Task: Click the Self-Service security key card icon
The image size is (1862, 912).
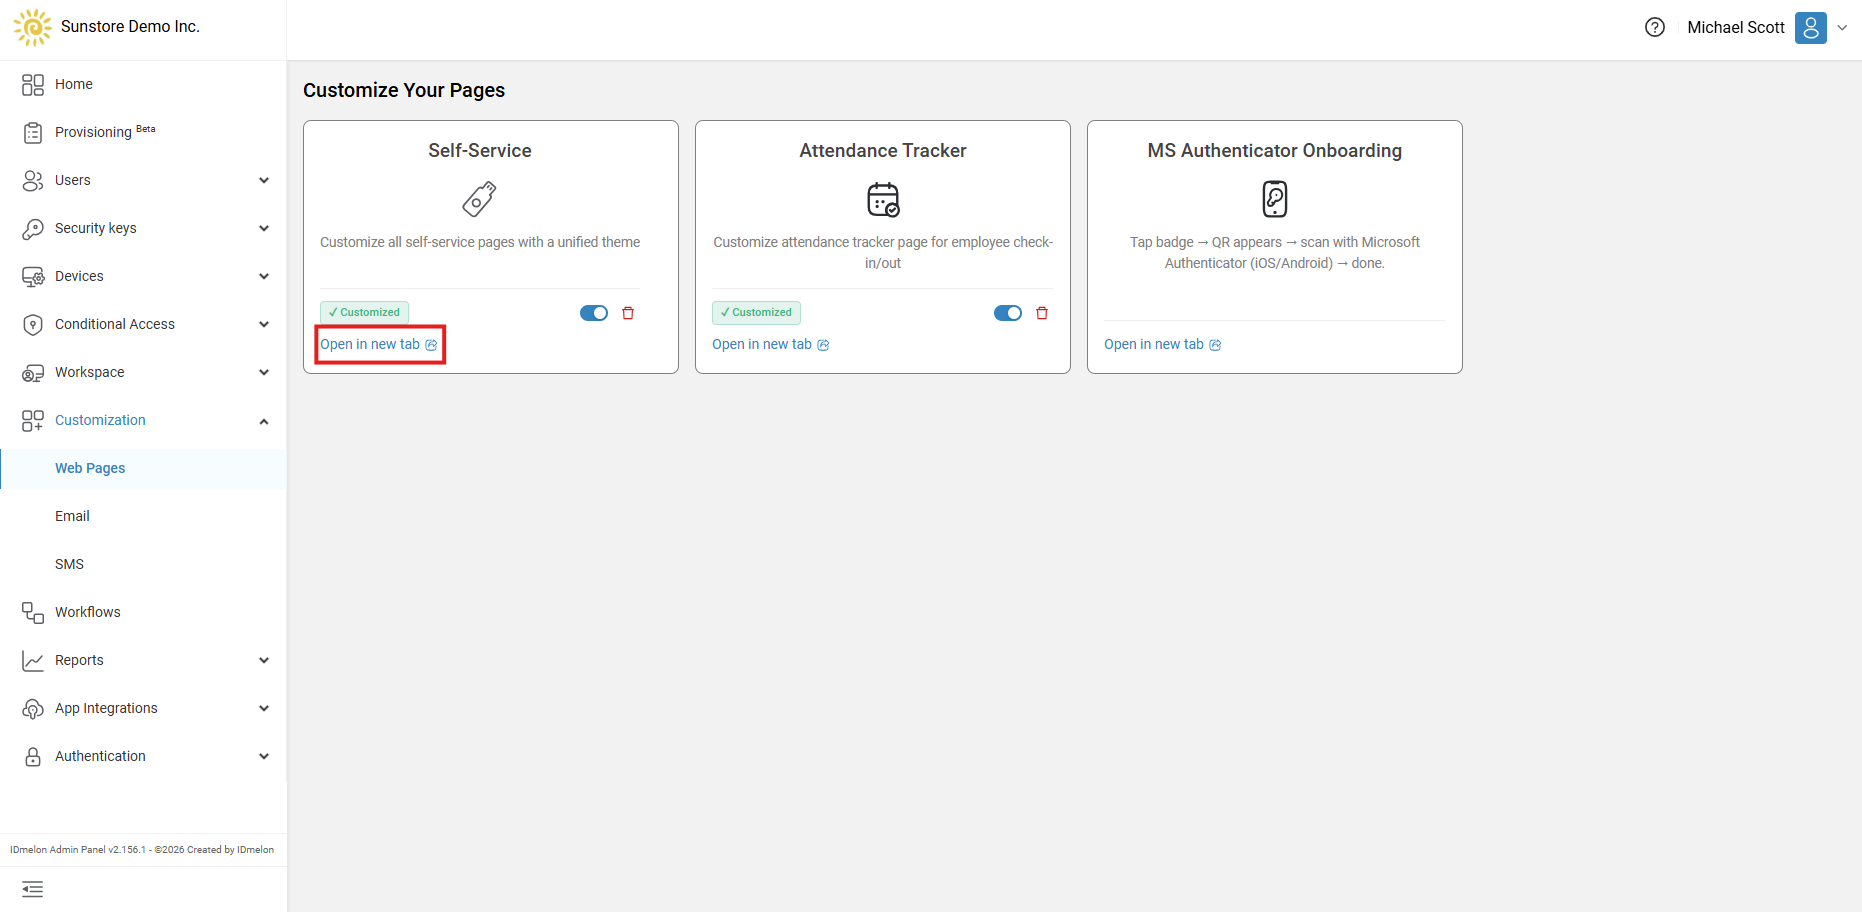Action: (x=479, y=199)
